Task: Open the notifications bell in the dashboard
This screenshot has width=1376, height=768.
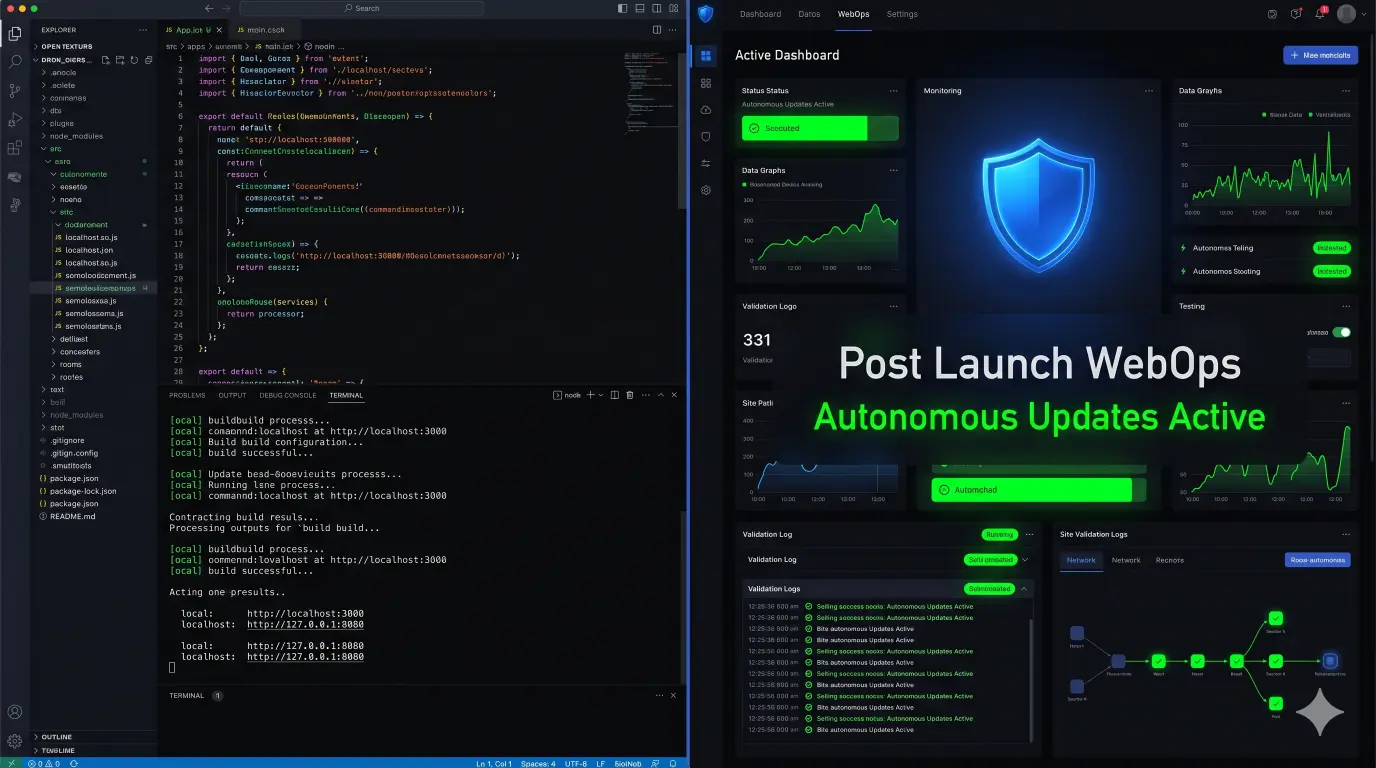Action: (1320, 14)
